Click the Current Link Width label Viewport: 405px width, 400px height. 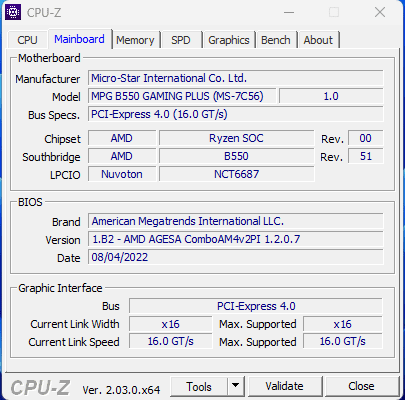[x=75, y=324]
